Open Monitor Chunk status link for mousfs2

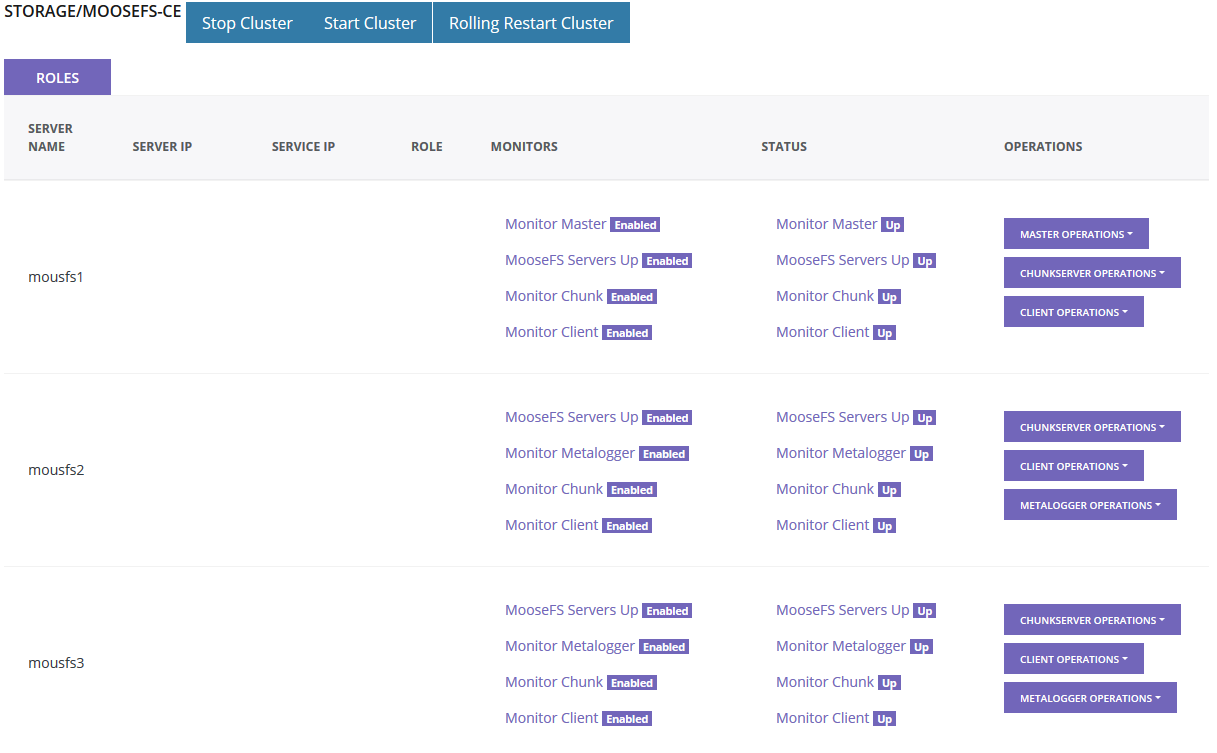coord(825,489)
